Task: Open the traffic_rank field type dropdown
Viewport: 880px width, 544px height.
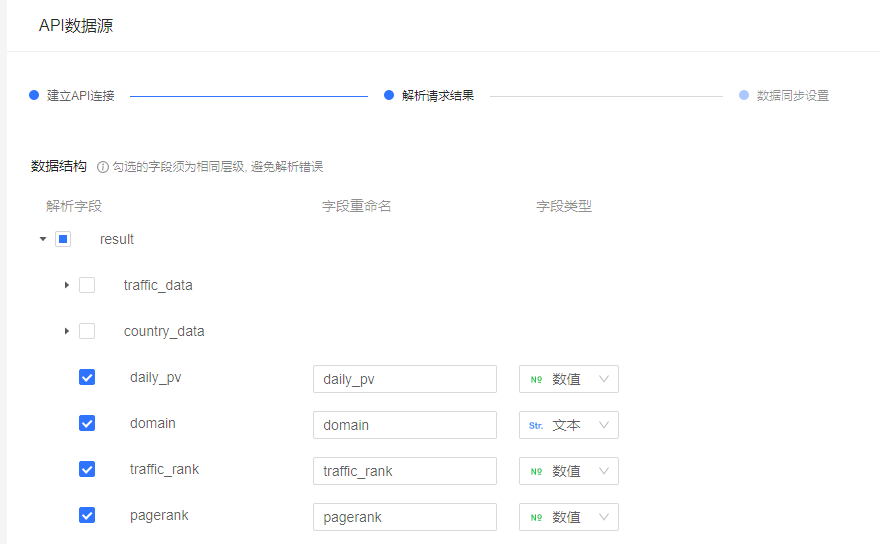Action: (568, 471)
